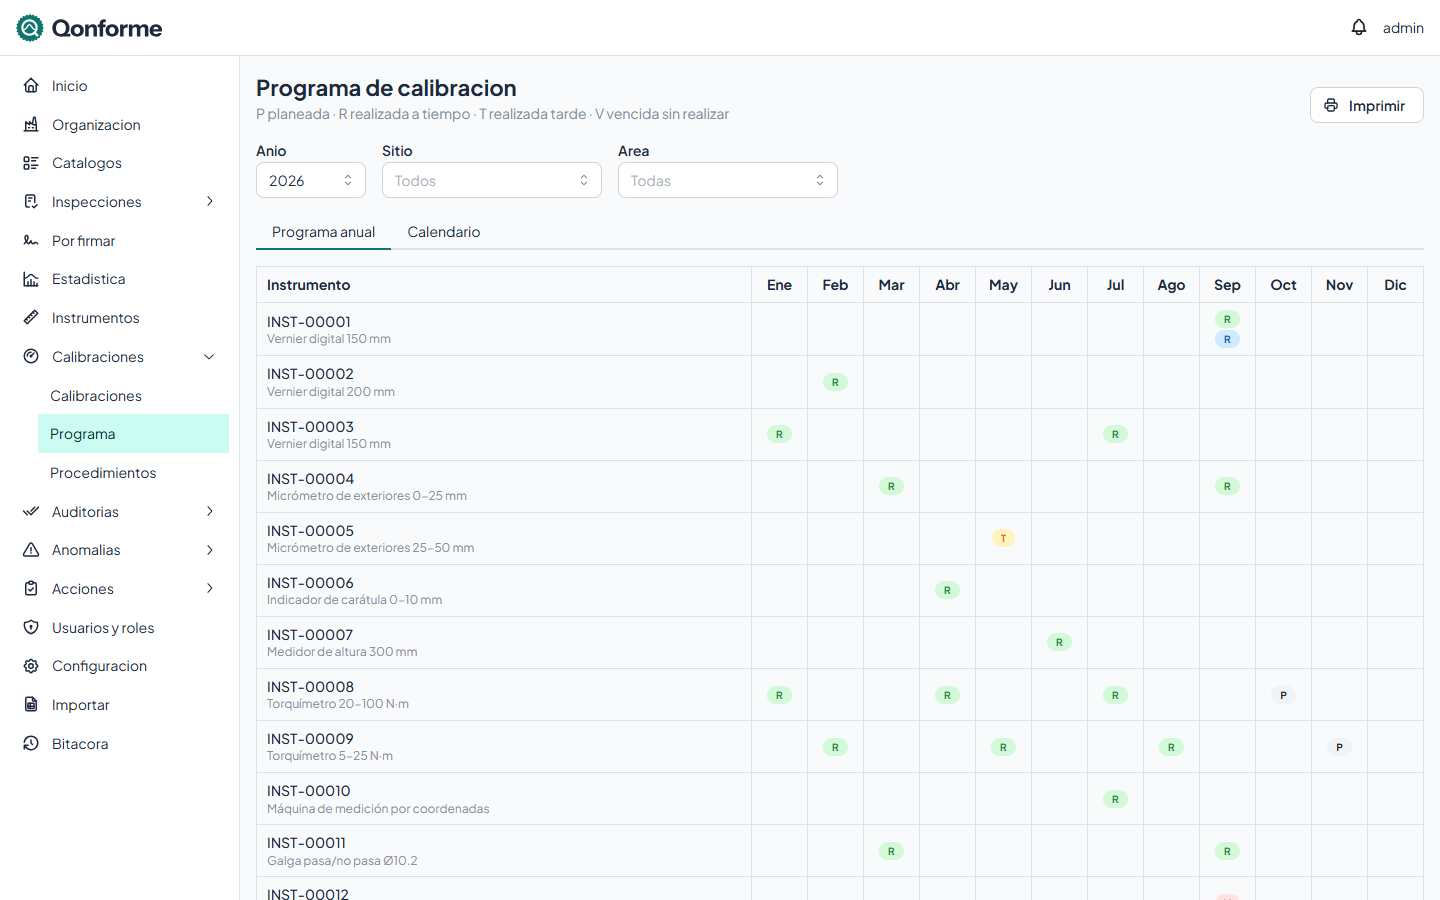
Task: Expand the Inspecciones submenu chevron
Action: pyautogui.click(x=210, y=202)
